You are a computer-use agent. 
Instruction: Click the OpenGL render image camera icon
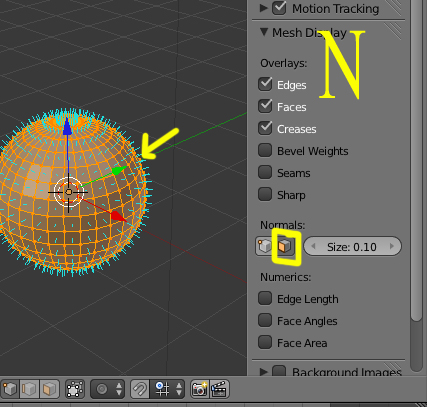pos(200,389)
